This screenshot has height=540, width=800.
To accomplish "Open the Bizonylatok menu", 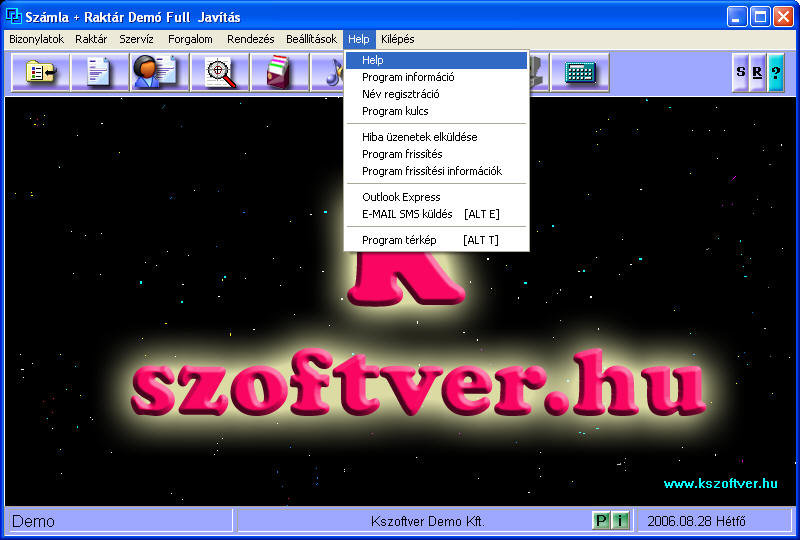I will pyautogui.click(x=37, y=39).
